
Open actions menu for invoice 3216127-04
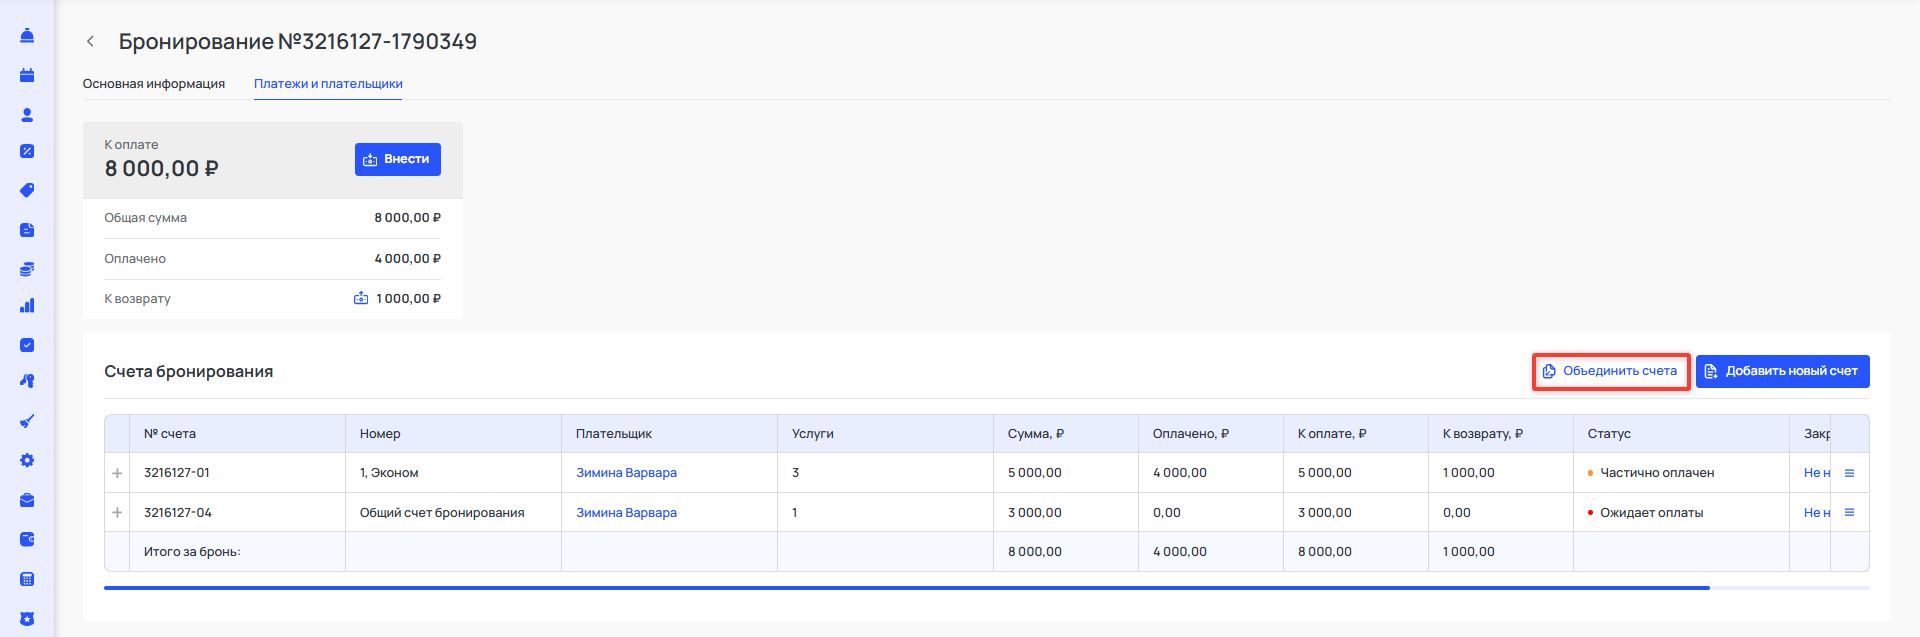(1849, 513)
